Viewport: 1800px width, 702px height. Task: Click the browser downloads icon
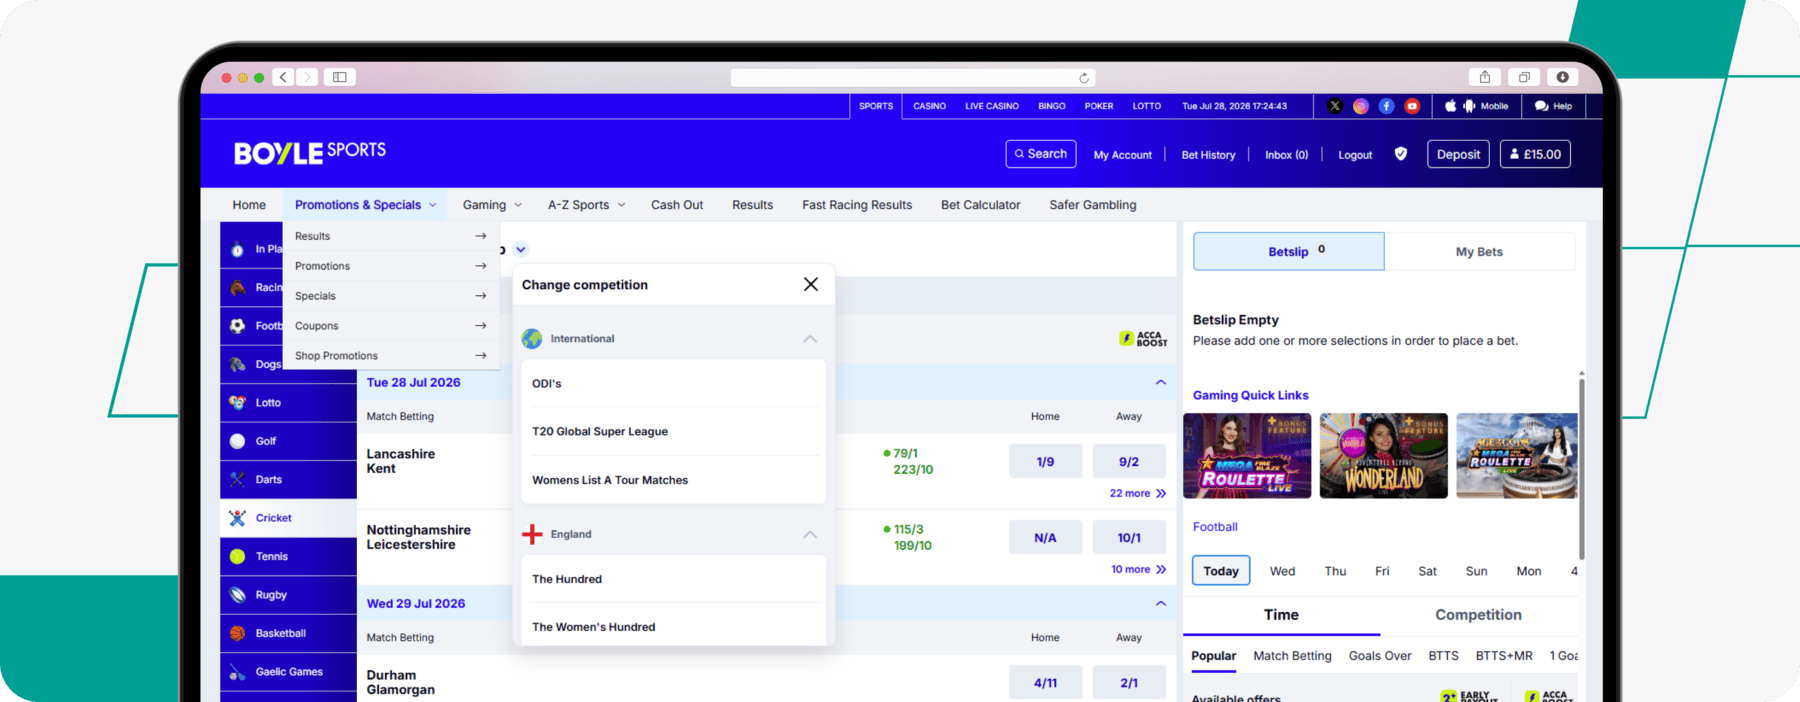tap(1562, 77)
